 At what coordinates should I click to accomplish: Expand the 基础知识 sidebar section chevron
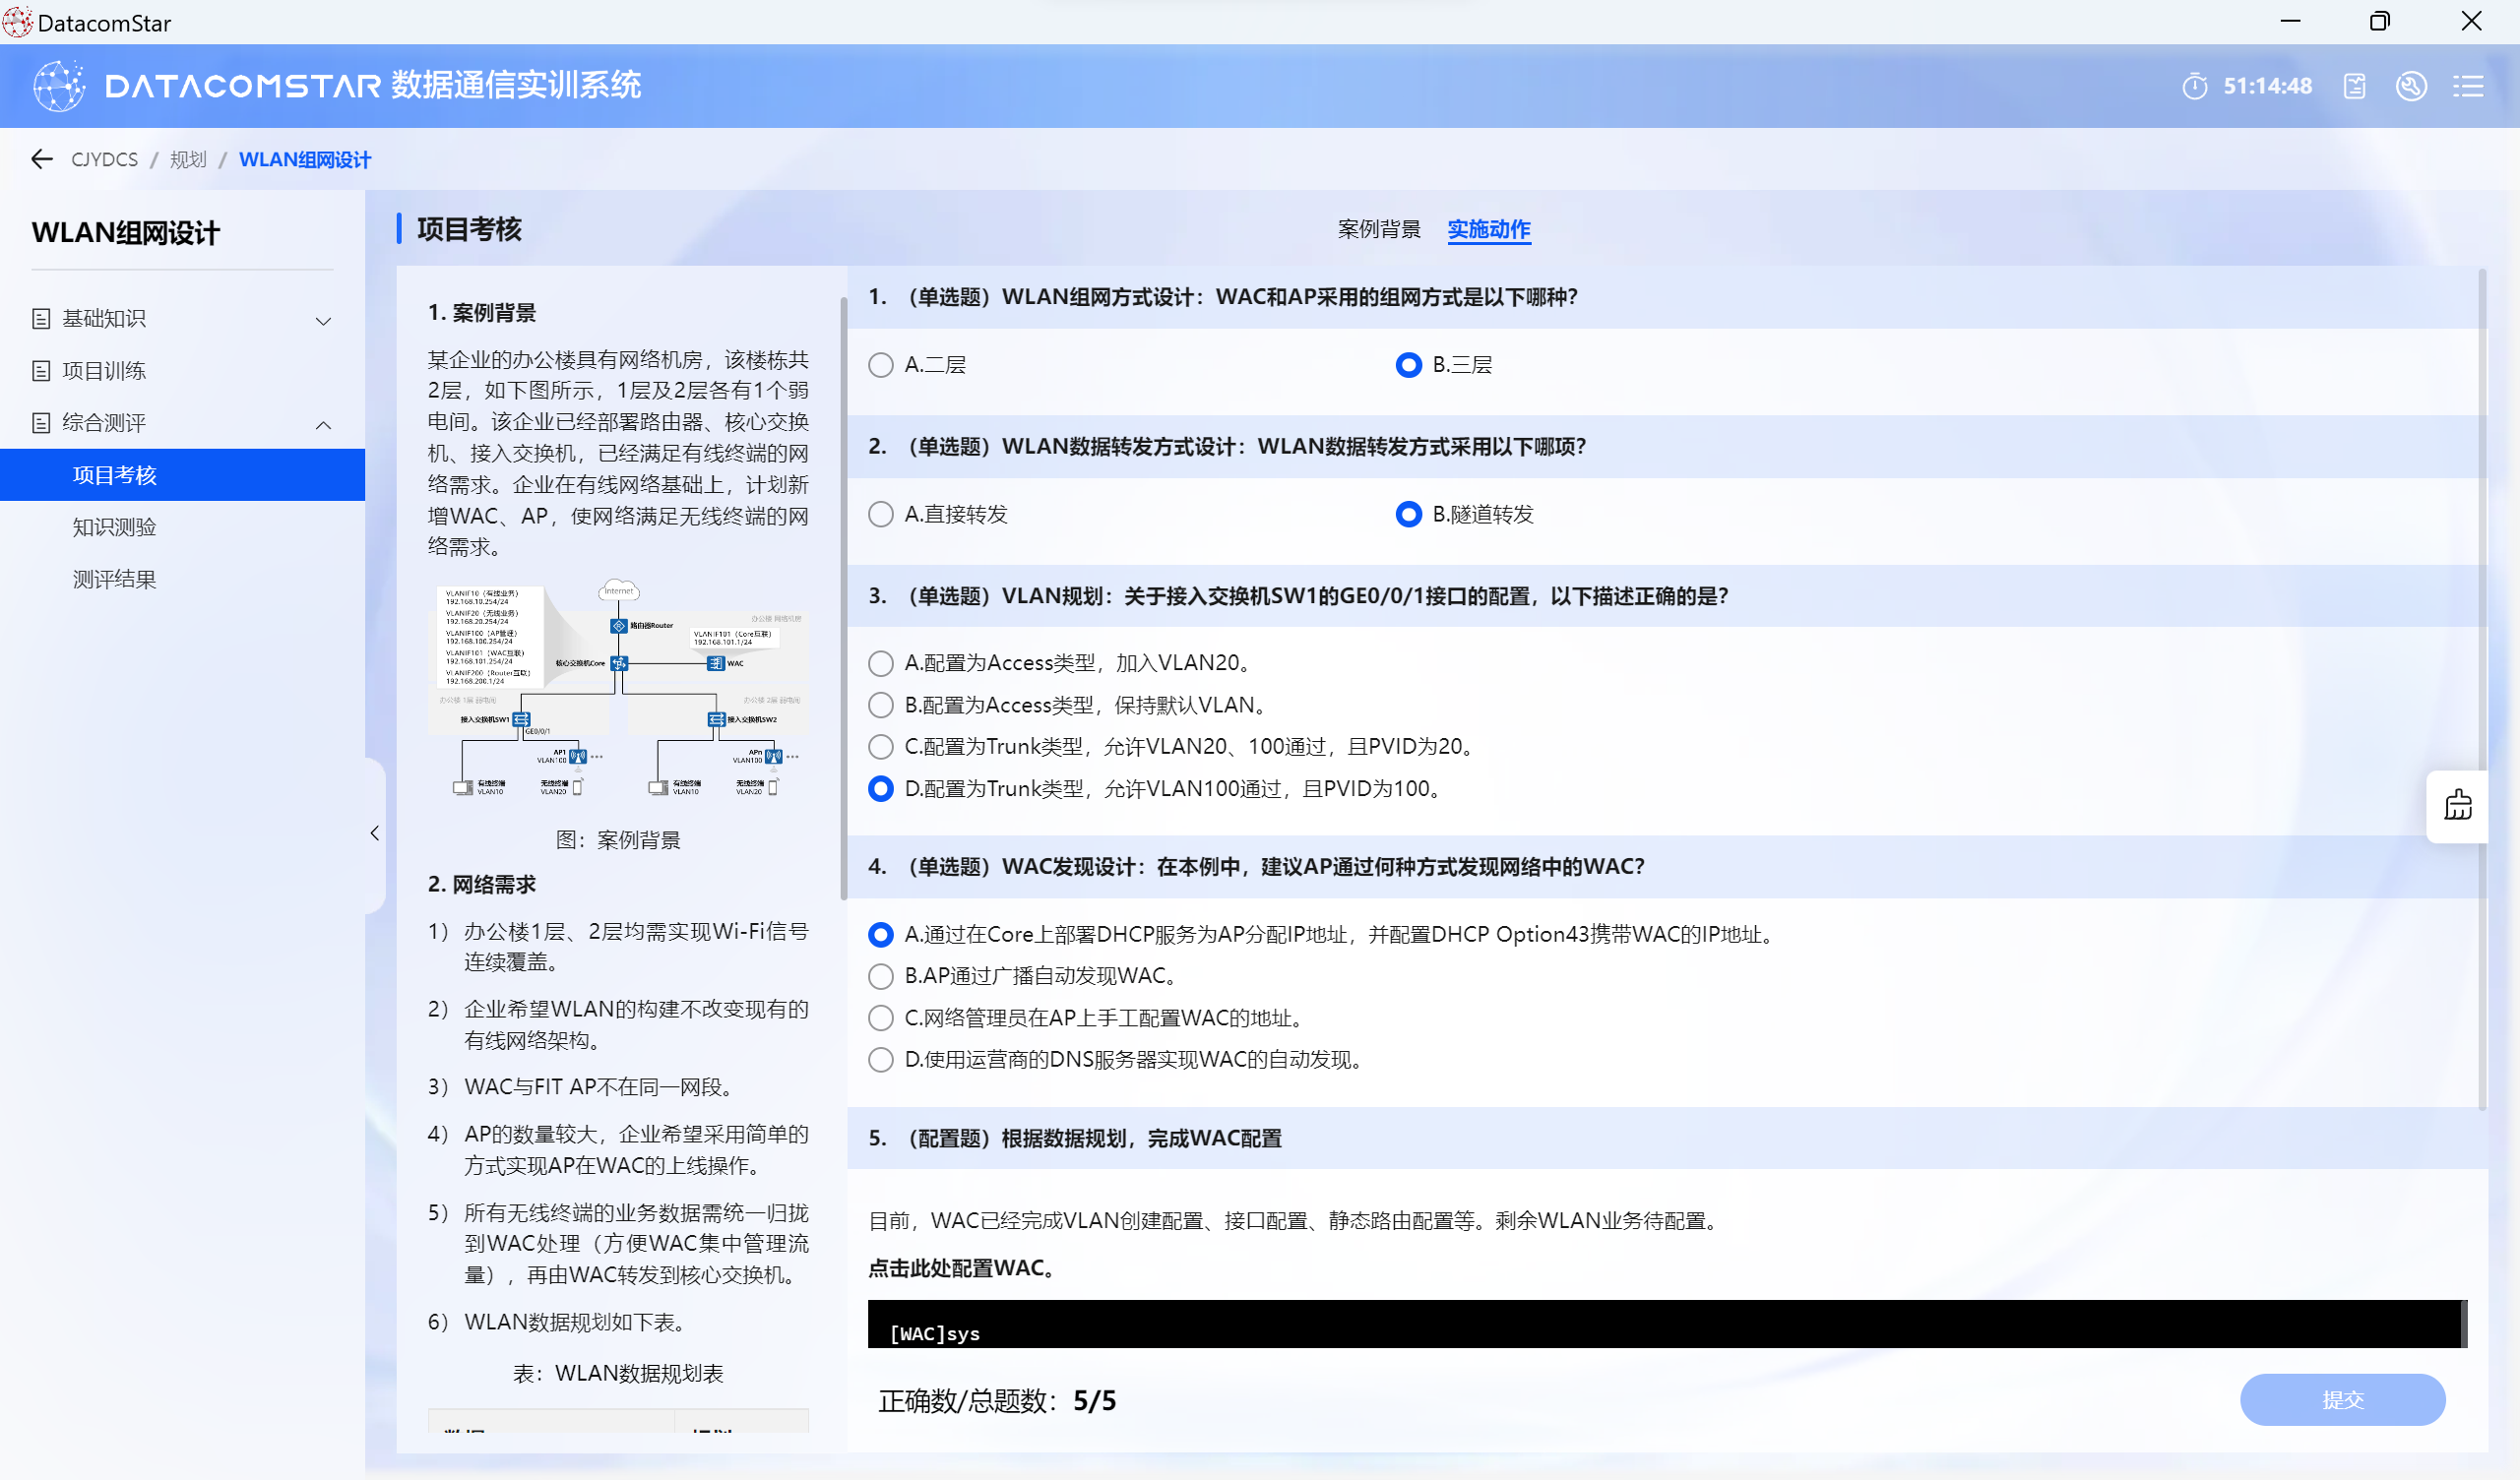(323, 321)
